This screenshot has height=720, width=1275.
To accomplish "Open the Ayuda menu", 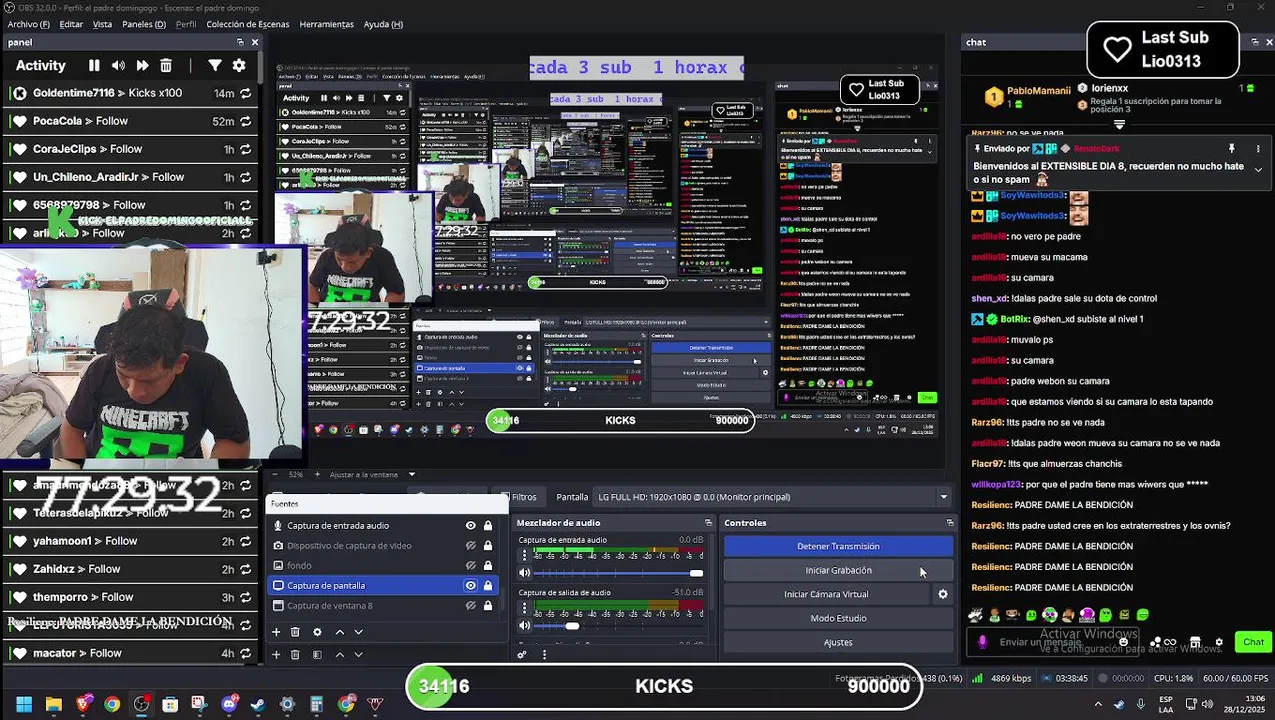I will [x=383, y=24].
